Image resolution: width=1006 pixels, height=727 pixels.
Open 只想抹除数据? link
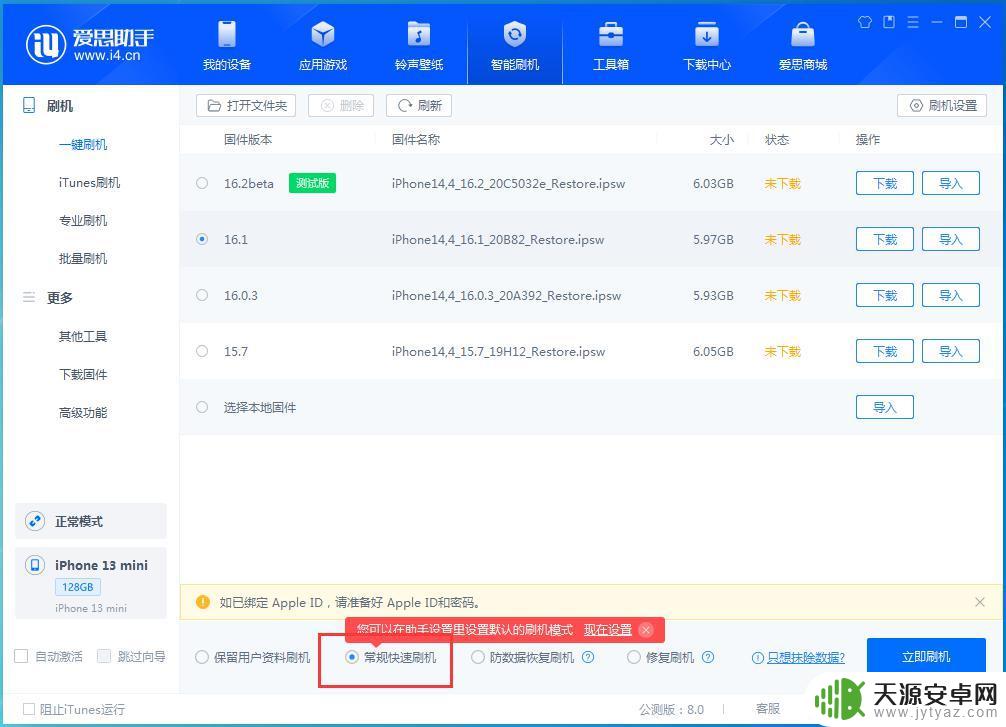[806, 657]
